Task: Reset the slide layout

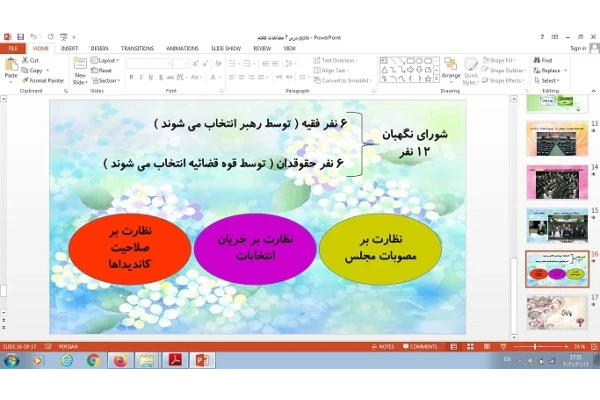Action: pos(101,70)
